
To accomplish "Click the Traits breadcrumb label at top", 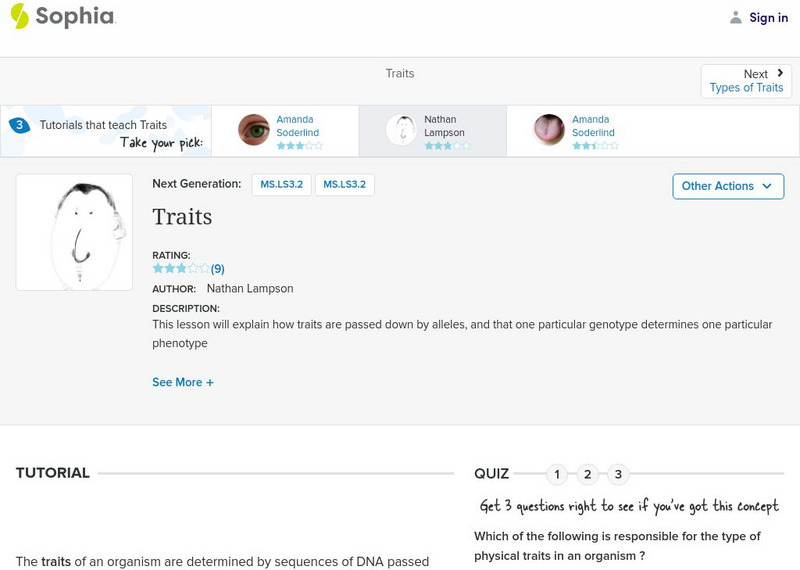I will coord(400,73).
